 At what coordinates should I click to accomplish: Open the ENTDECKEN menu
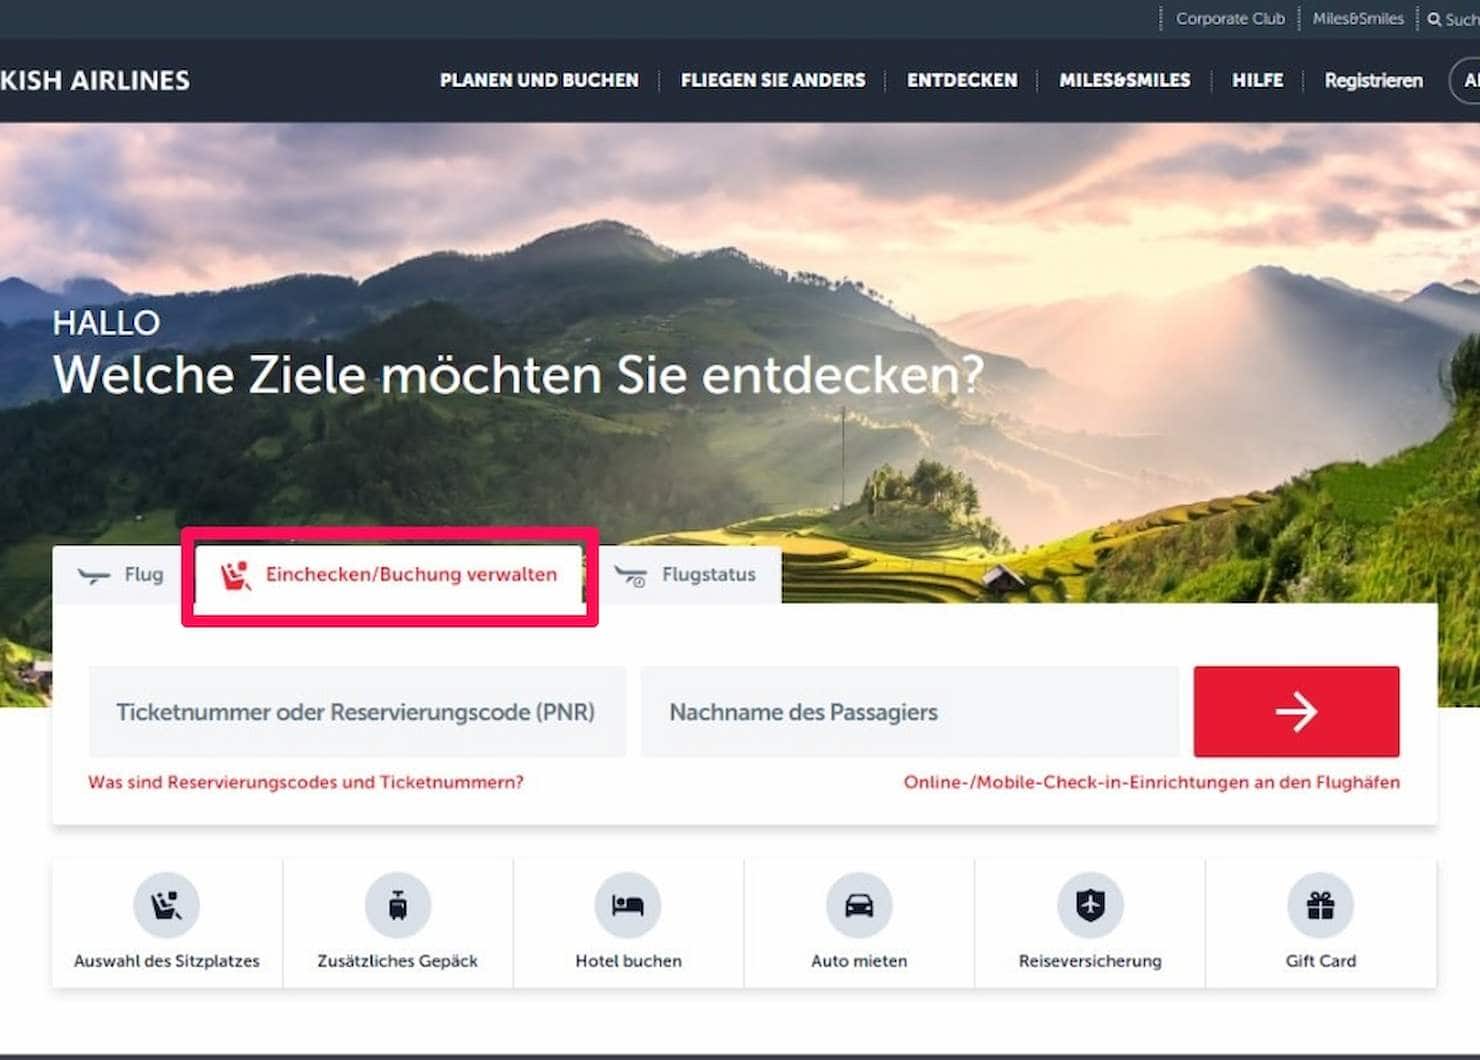[962, 80]
